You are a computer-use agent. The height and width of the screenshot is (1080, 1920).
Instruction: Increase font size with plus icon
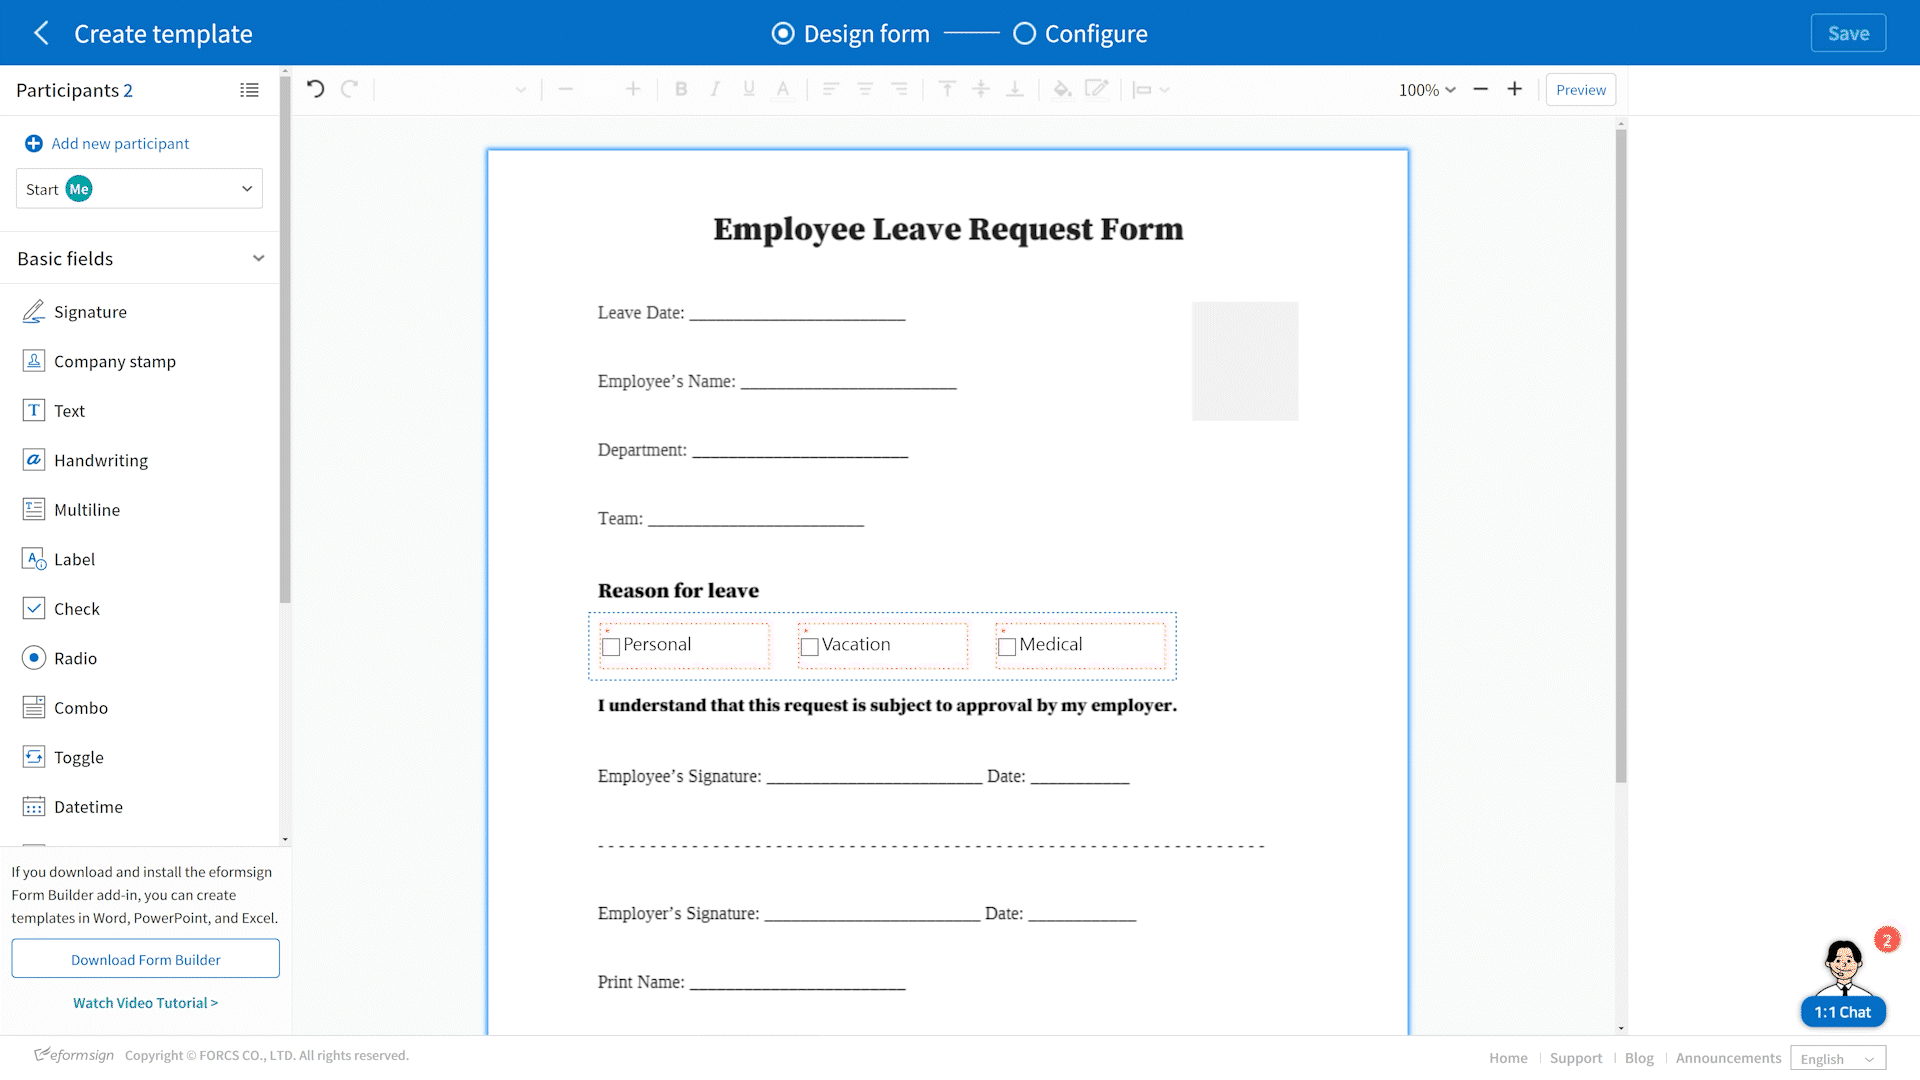coord(633,89)
